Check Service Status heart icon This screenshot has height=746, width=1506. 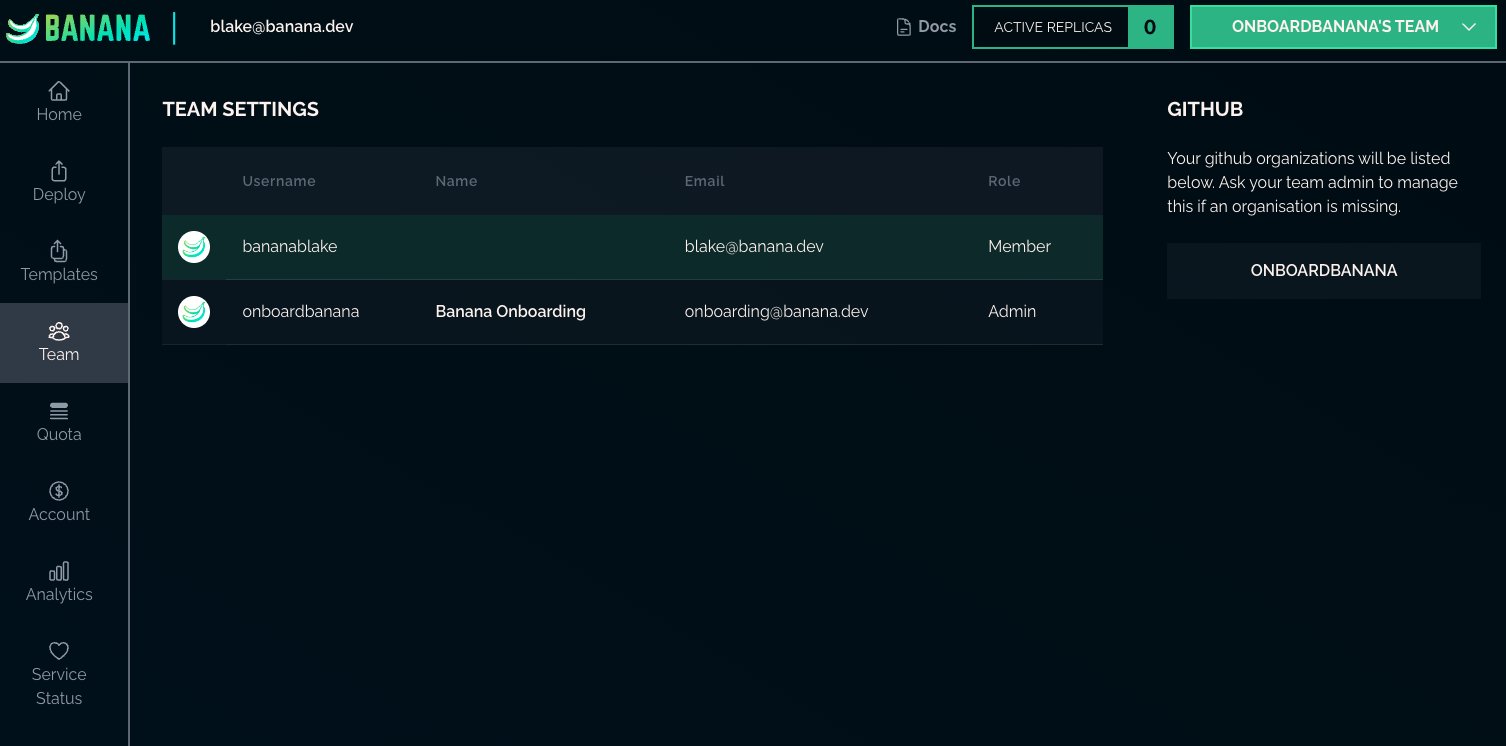pyautogui.click(x=59, y=651)
